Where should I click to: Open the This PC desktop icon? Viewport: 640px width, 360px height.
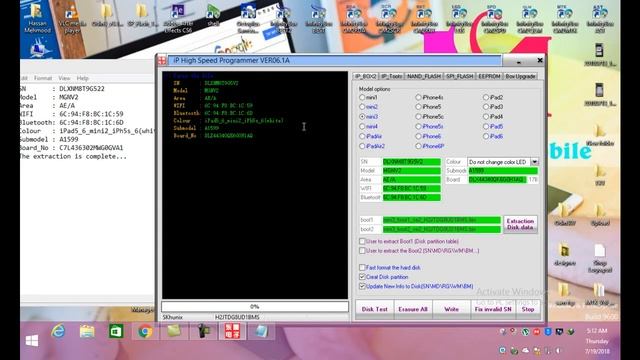point(39,48)
